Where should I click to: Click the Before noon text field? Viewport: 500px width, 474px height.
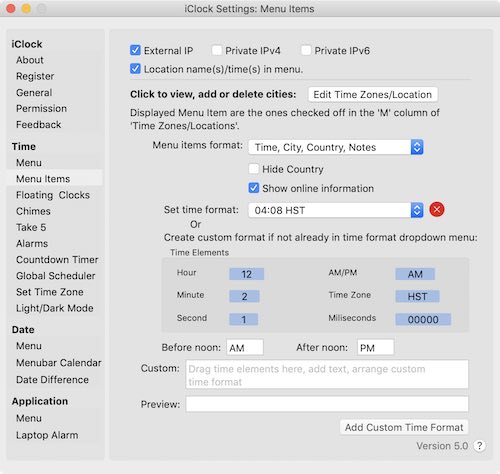coord(245,347)
